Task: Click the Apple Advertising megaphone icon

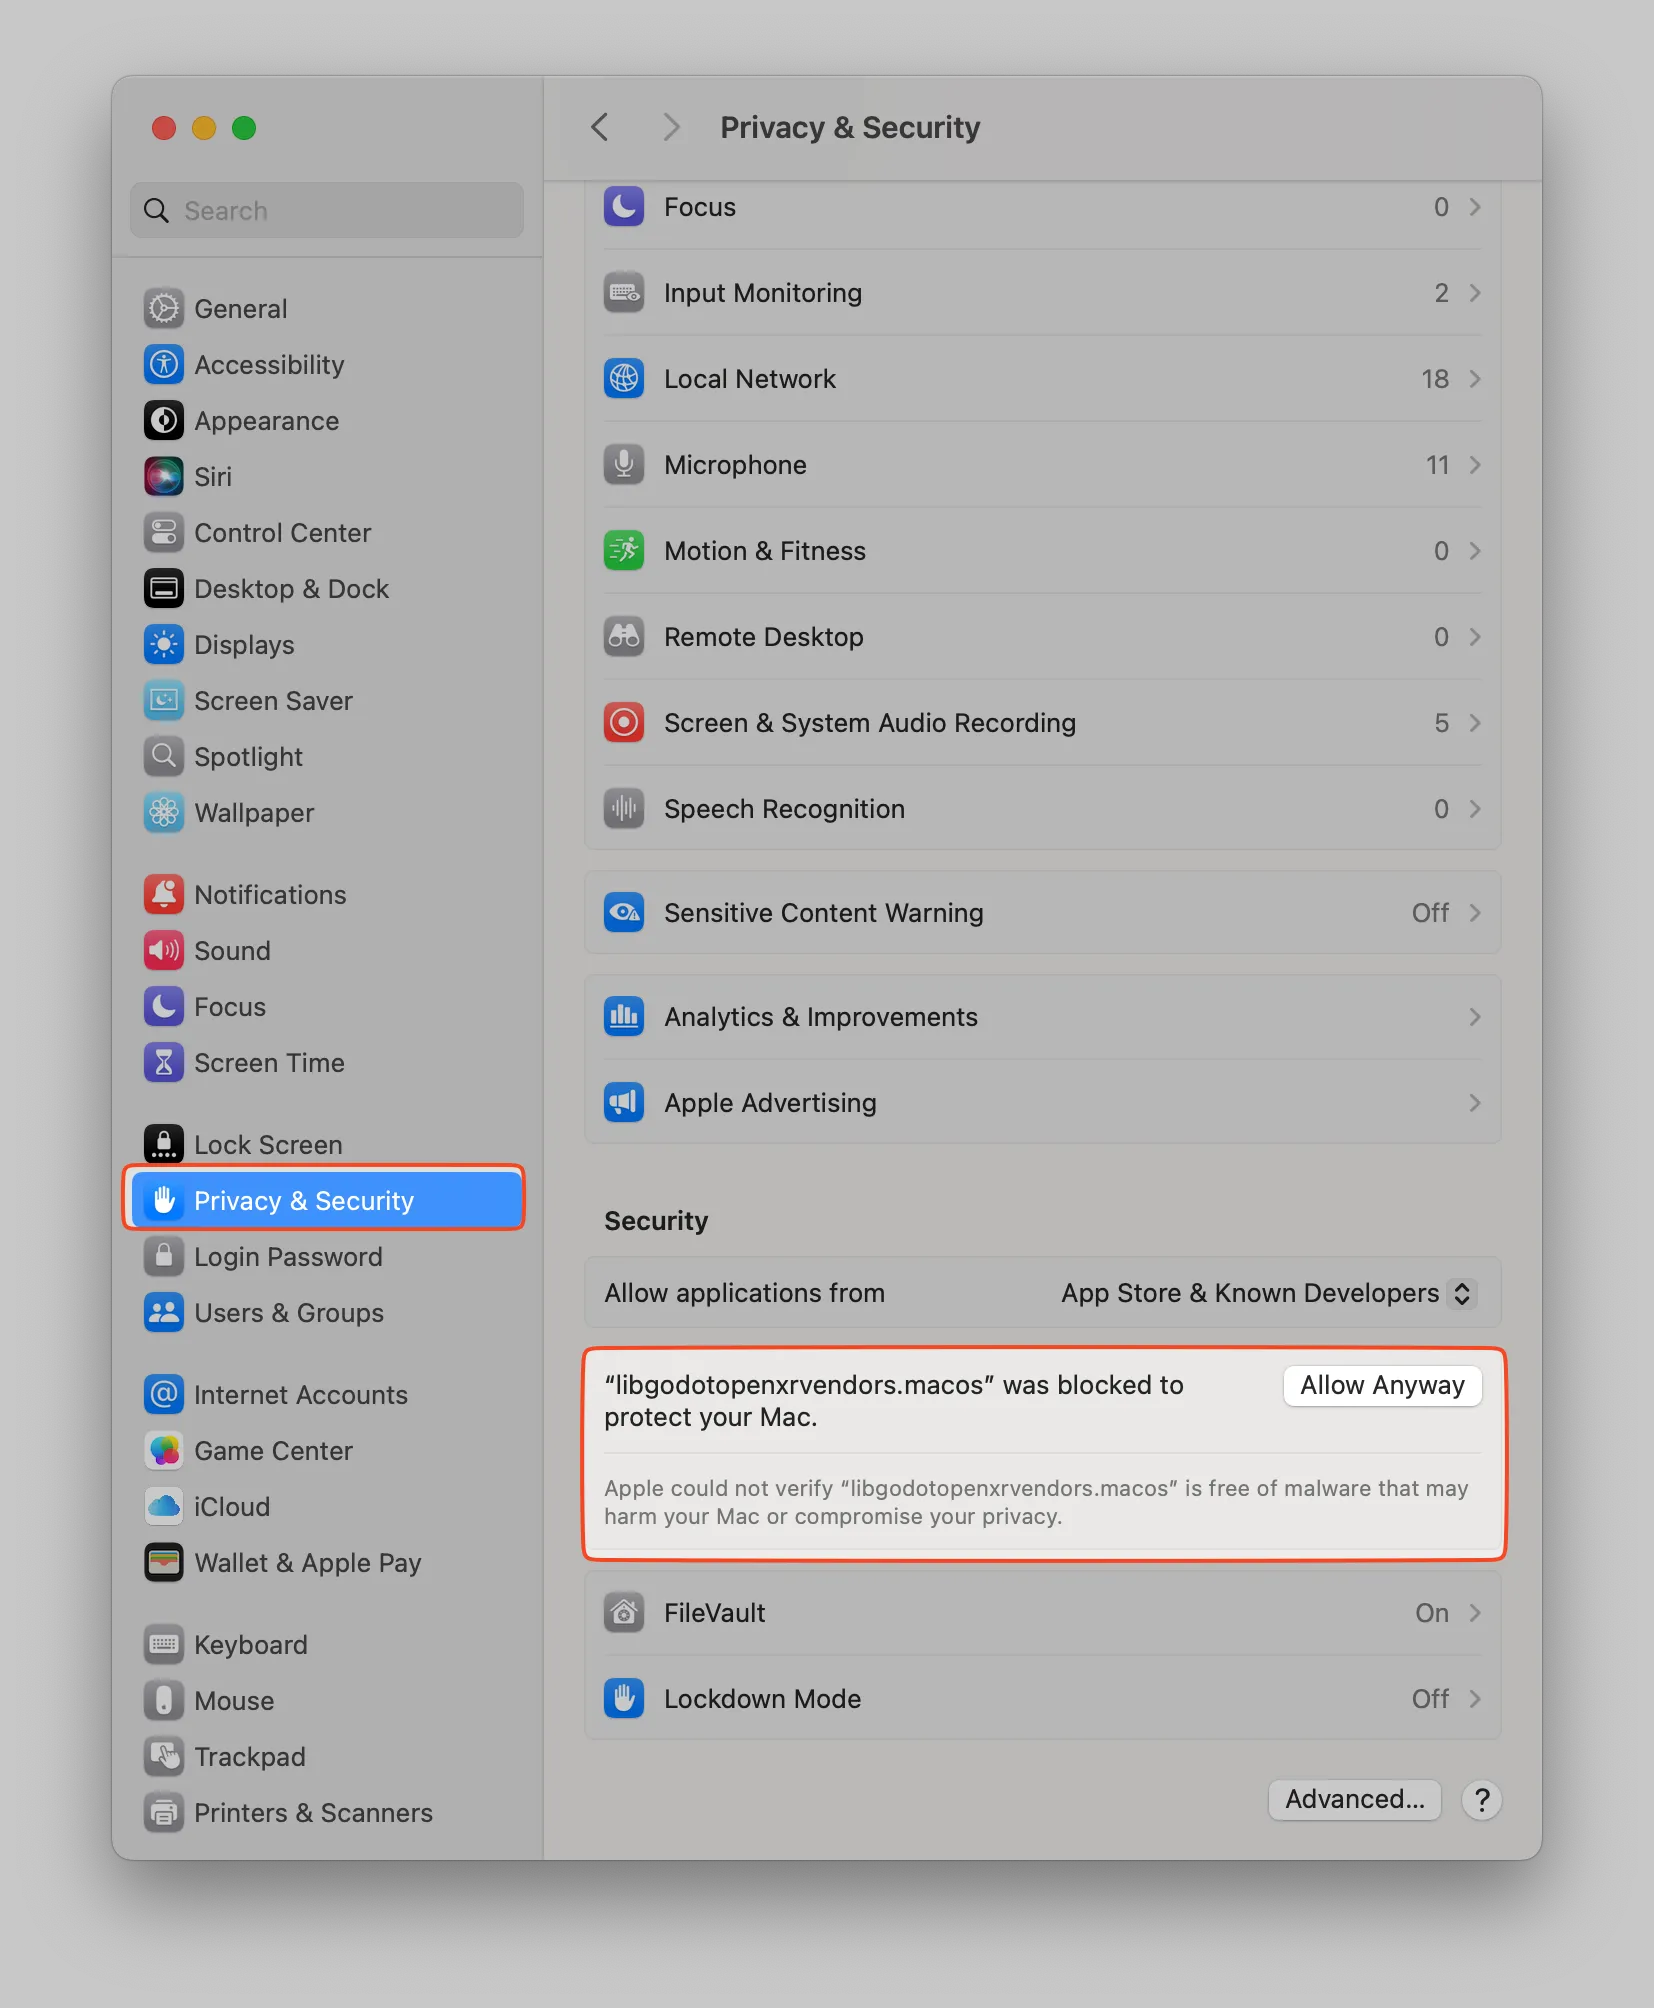Action: [x=624, y=1103]
